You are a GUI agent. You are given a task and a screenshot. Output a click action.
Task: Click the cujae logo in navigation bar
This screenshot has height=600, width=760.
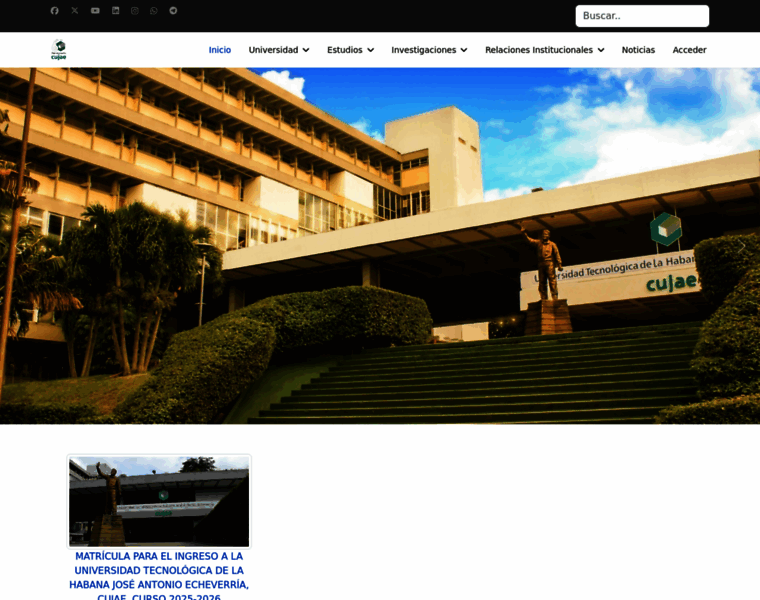[x=59, y=49]
